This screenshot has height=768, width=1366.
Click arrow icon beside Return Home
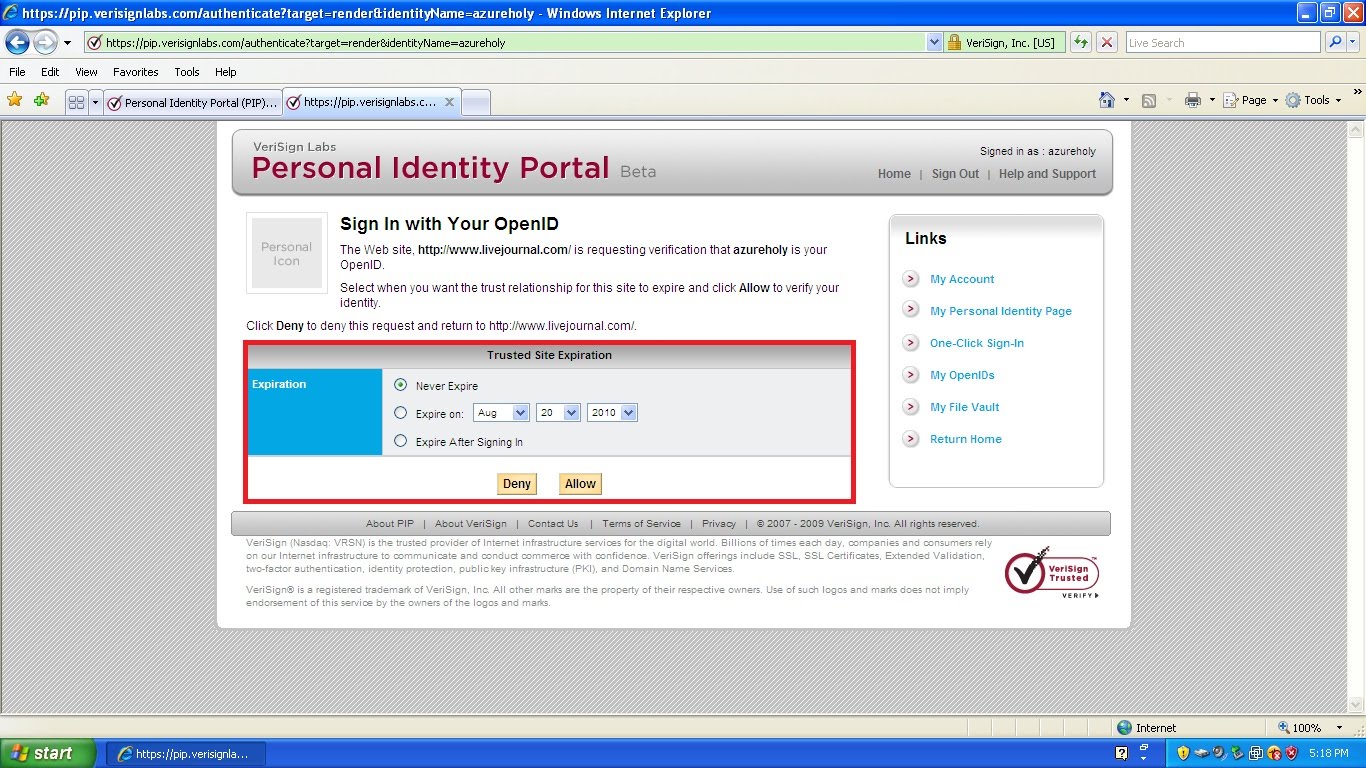click(x=911, y=439)
